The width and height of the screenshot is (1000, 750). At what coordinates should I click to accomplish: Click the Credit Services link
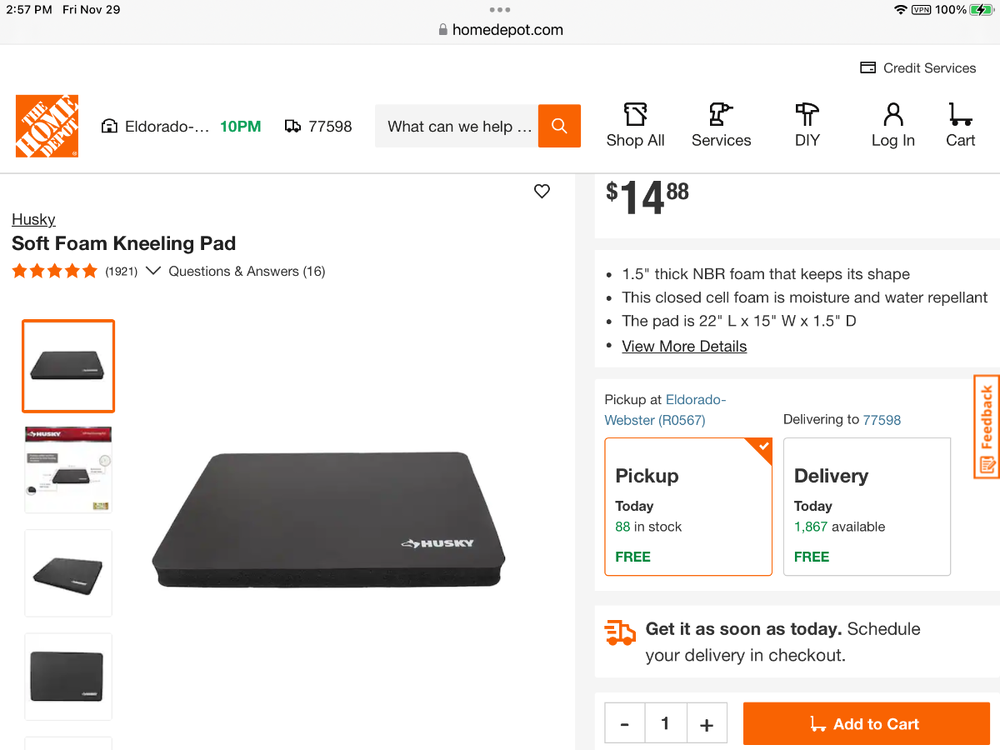point(918,68)
